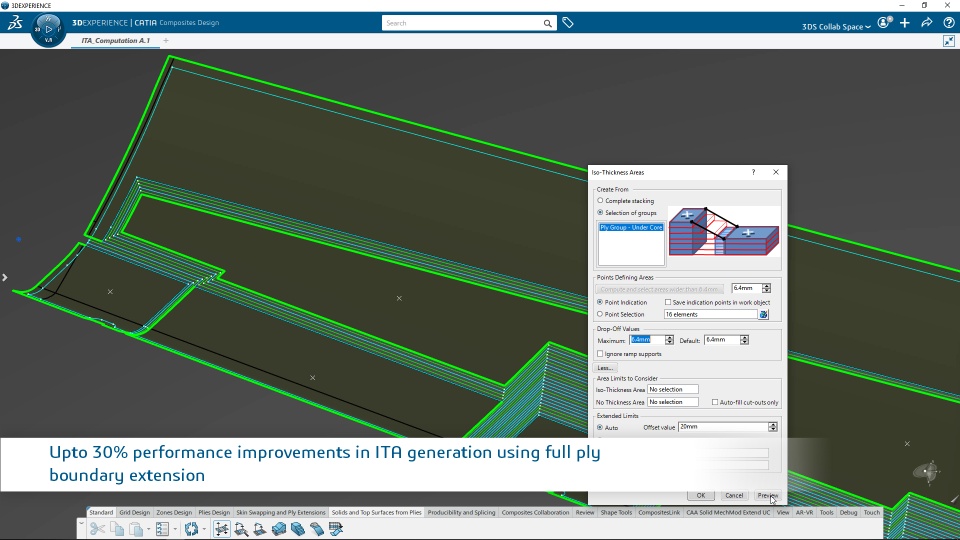Viewport: 960px width, 540px height.
Task: Click the search magnifier icon
Action: (547, 23)
